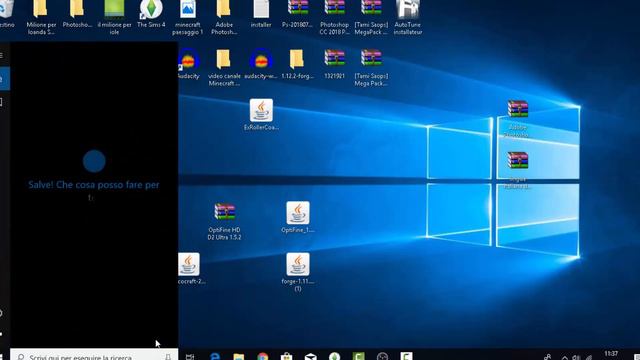Click the Cortana circle in the panel
The height and width of the screenshot is (360, 640).
click(94, 161)
